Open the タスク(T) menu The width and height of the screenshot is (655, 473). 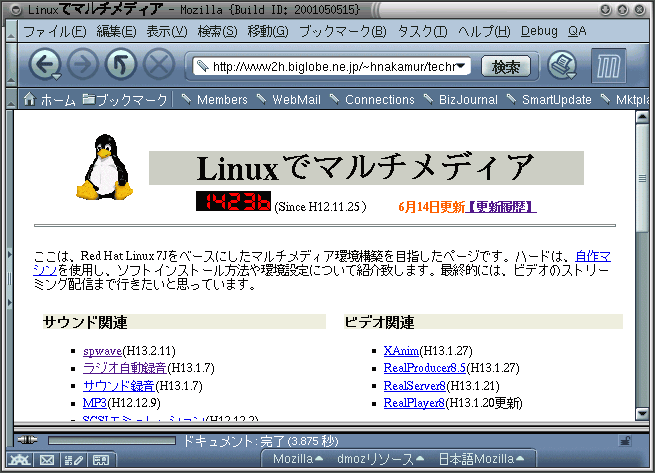click(x=422, y=31)
